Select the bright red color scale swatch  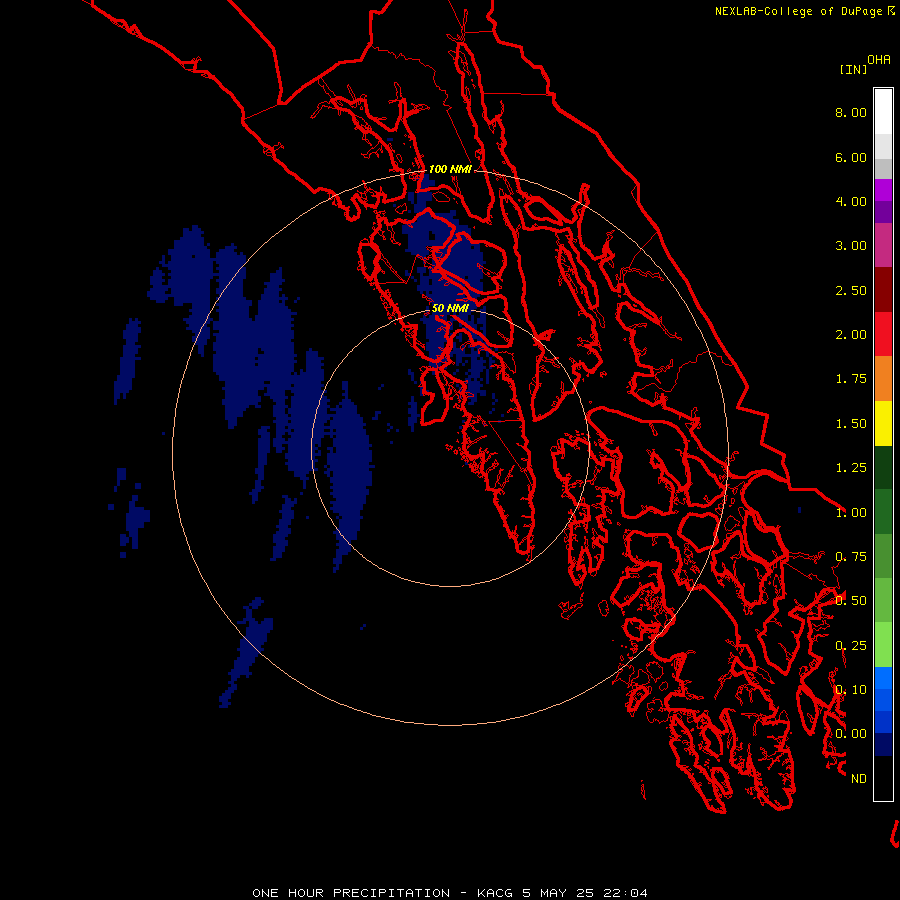pyautogui.click(x=883, y=334)
